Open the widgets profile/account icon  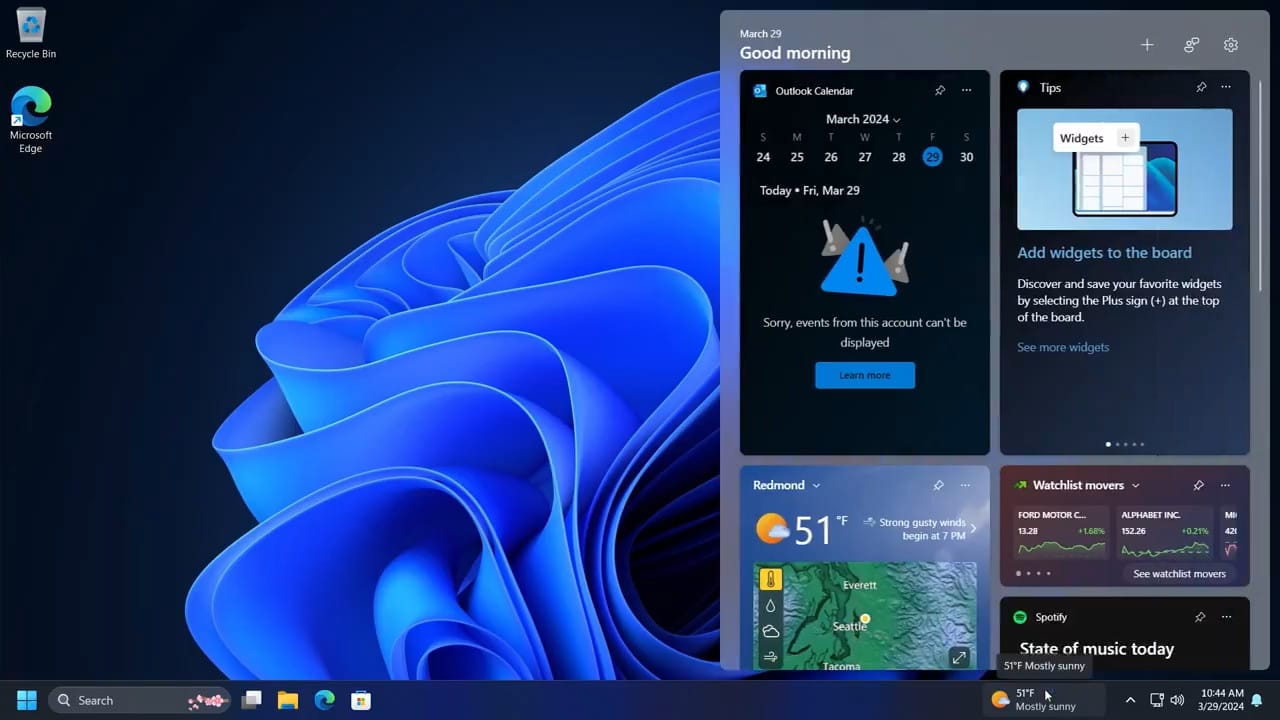(x=1191, y=45)
